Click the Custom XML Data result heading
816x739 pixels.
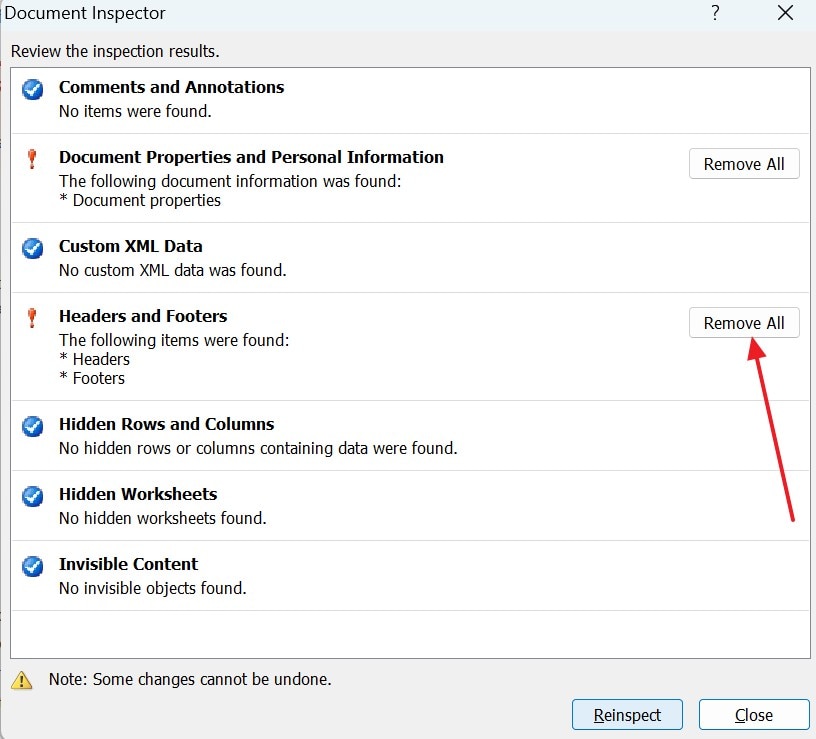[131, 246]
